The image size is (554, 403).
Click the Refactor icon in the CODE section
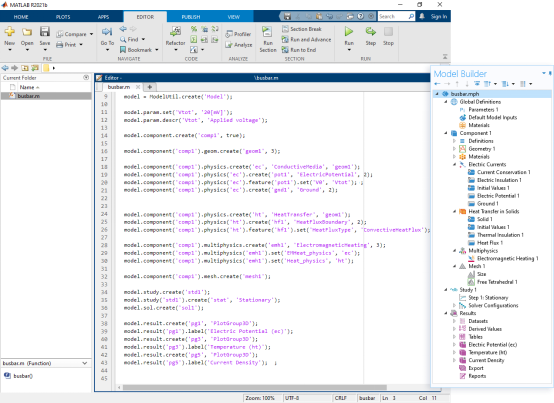[175, 31]
